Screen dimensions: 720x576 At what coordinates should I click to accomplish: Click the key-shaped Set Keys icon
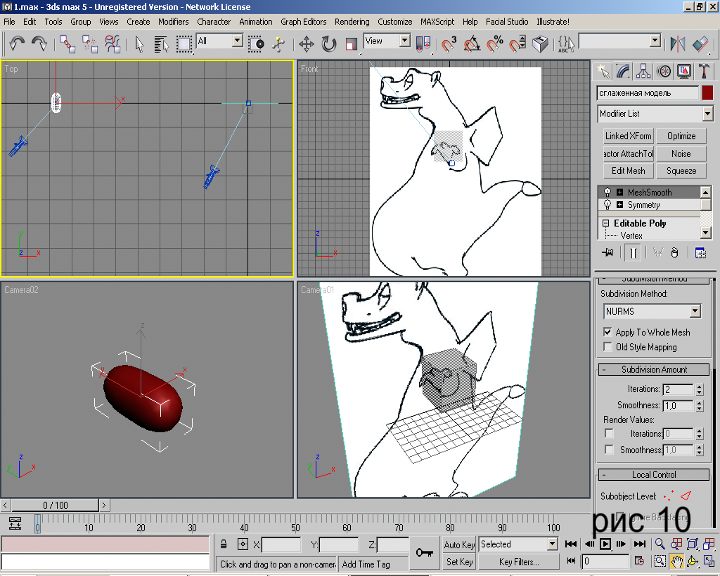425,551
